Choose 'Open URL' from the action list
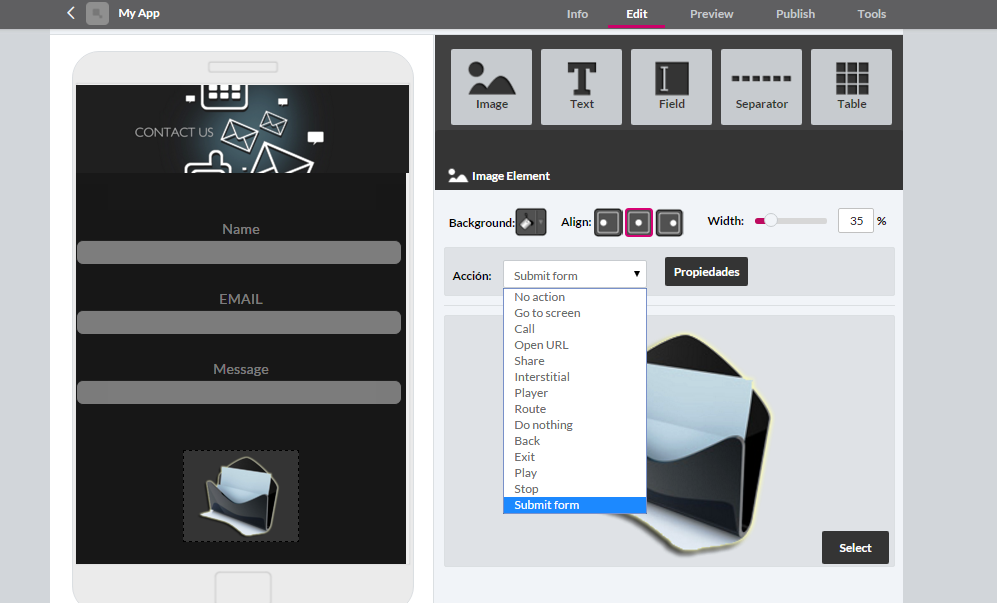 click(x=575, y=345)
